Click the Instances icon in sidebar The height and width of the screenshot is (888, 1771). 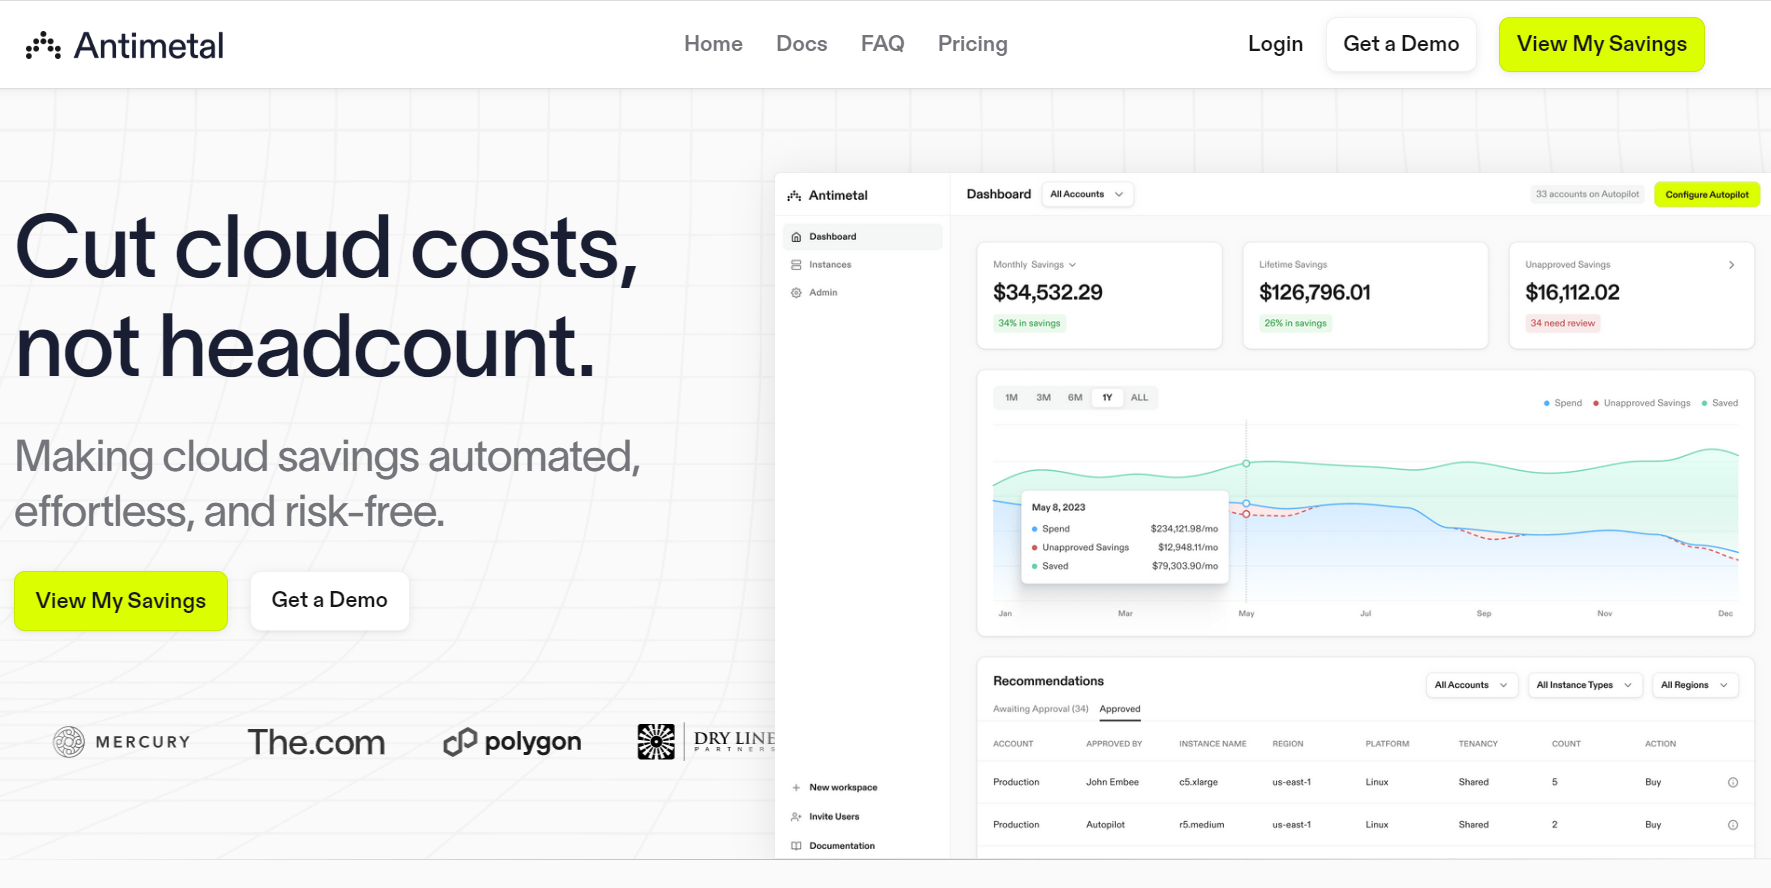tap(796, 265)
